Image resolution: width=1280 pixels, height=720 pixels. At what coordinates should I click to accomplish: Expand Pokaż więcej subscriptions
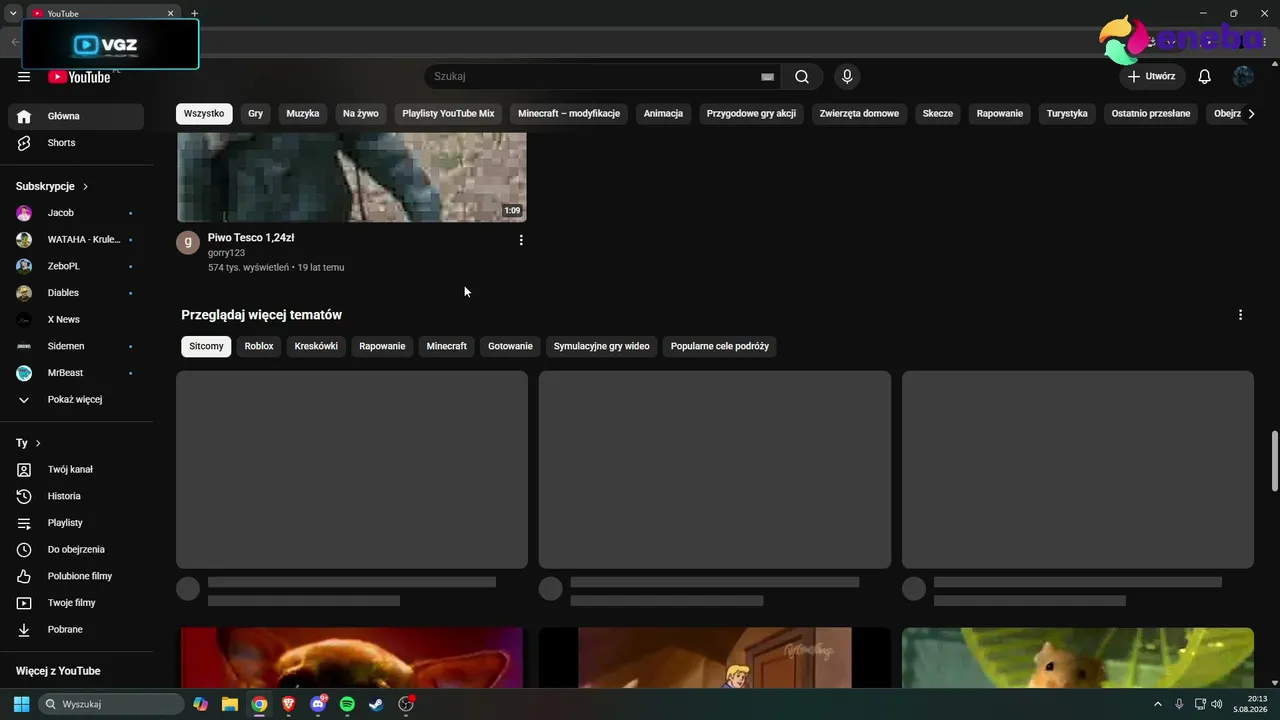(x=76, y=400)
